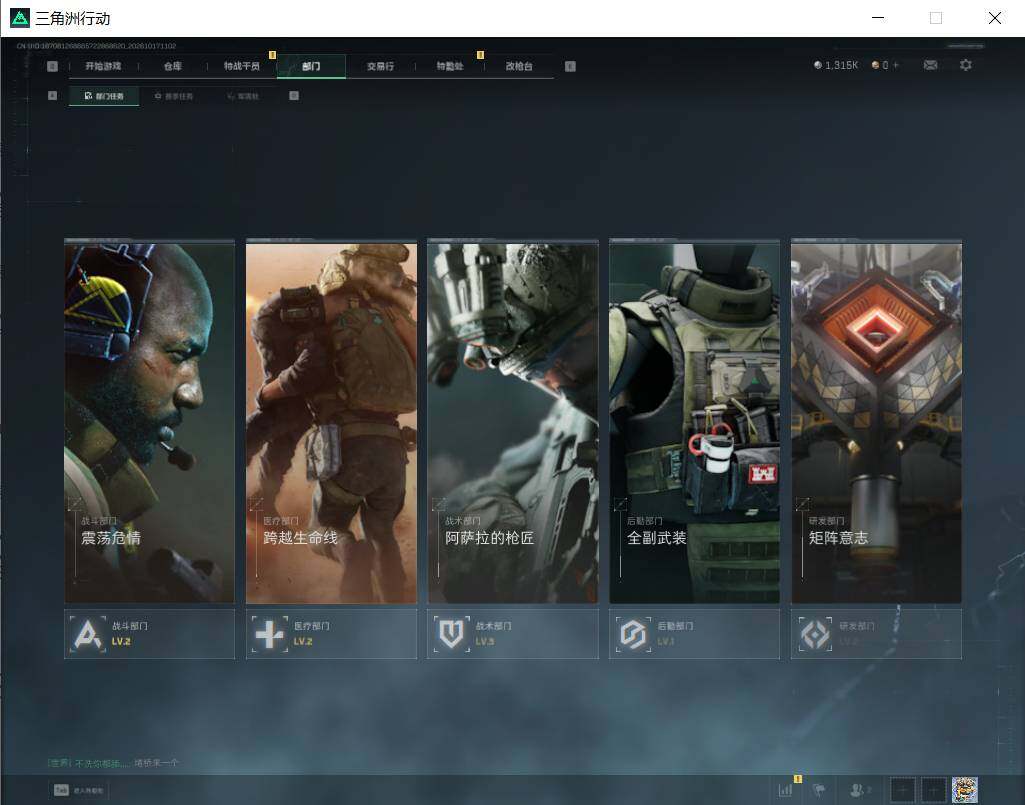This screenshot has height=805, width=1025.
Task: Click the player avatar in bottom bar
Action: [x=964, y=790]
